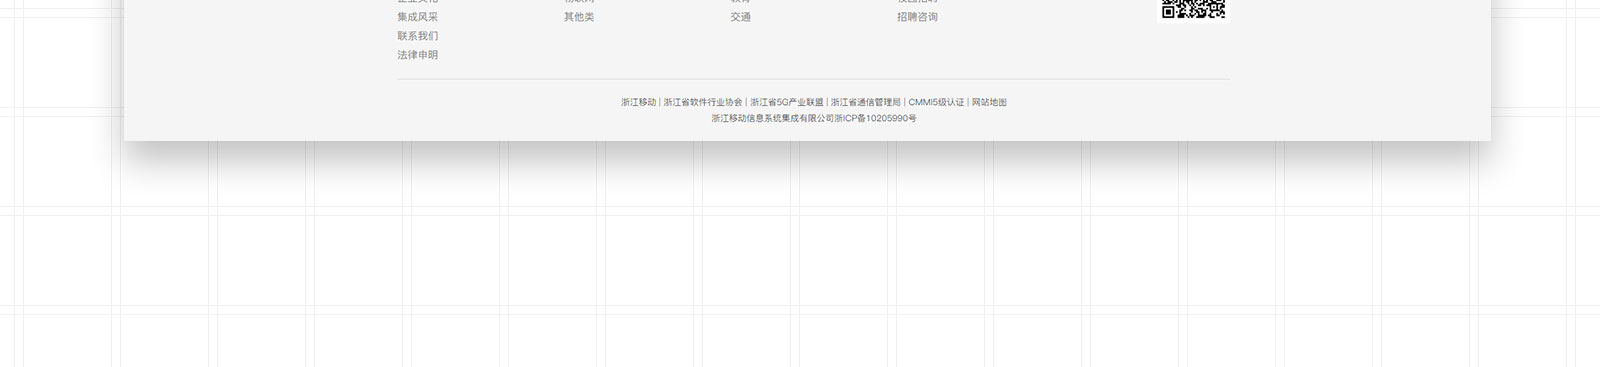Select the 其他类 footer link

pos(579,17)
